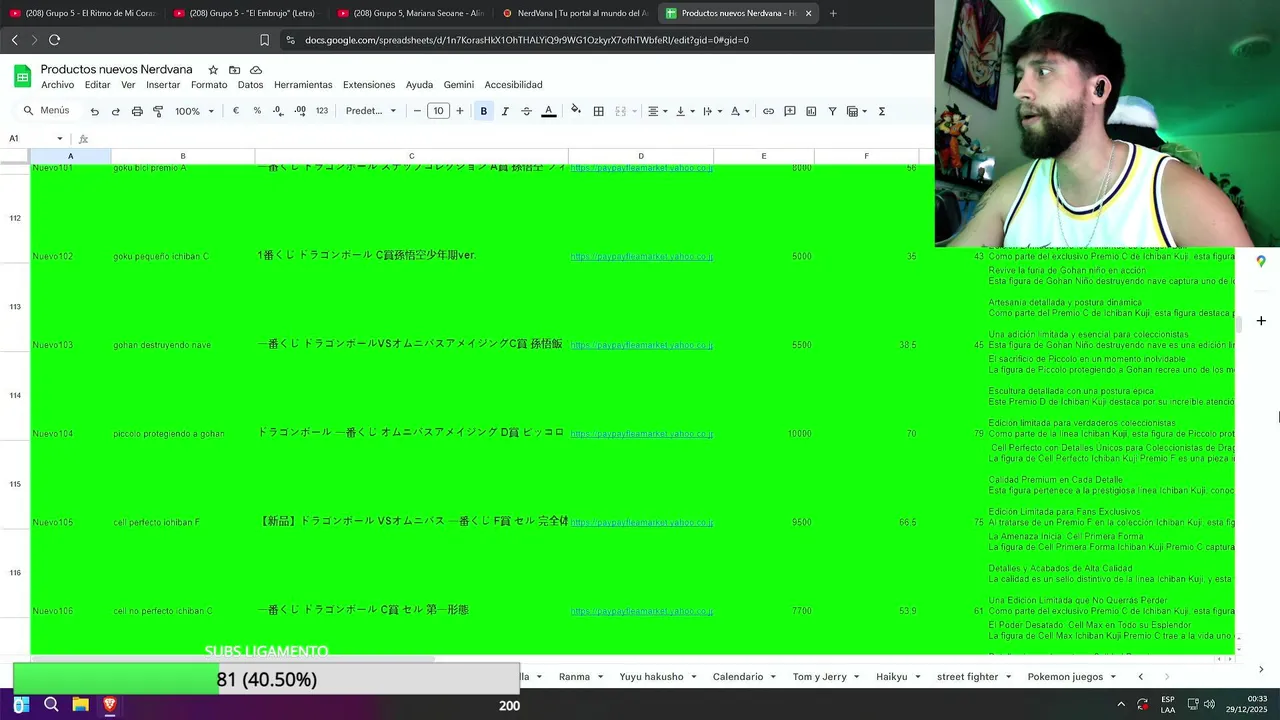1280x720 pixels.
Task: Toggle strikethrough formatting
Action: pyautogui.click(x=526, y=111)
